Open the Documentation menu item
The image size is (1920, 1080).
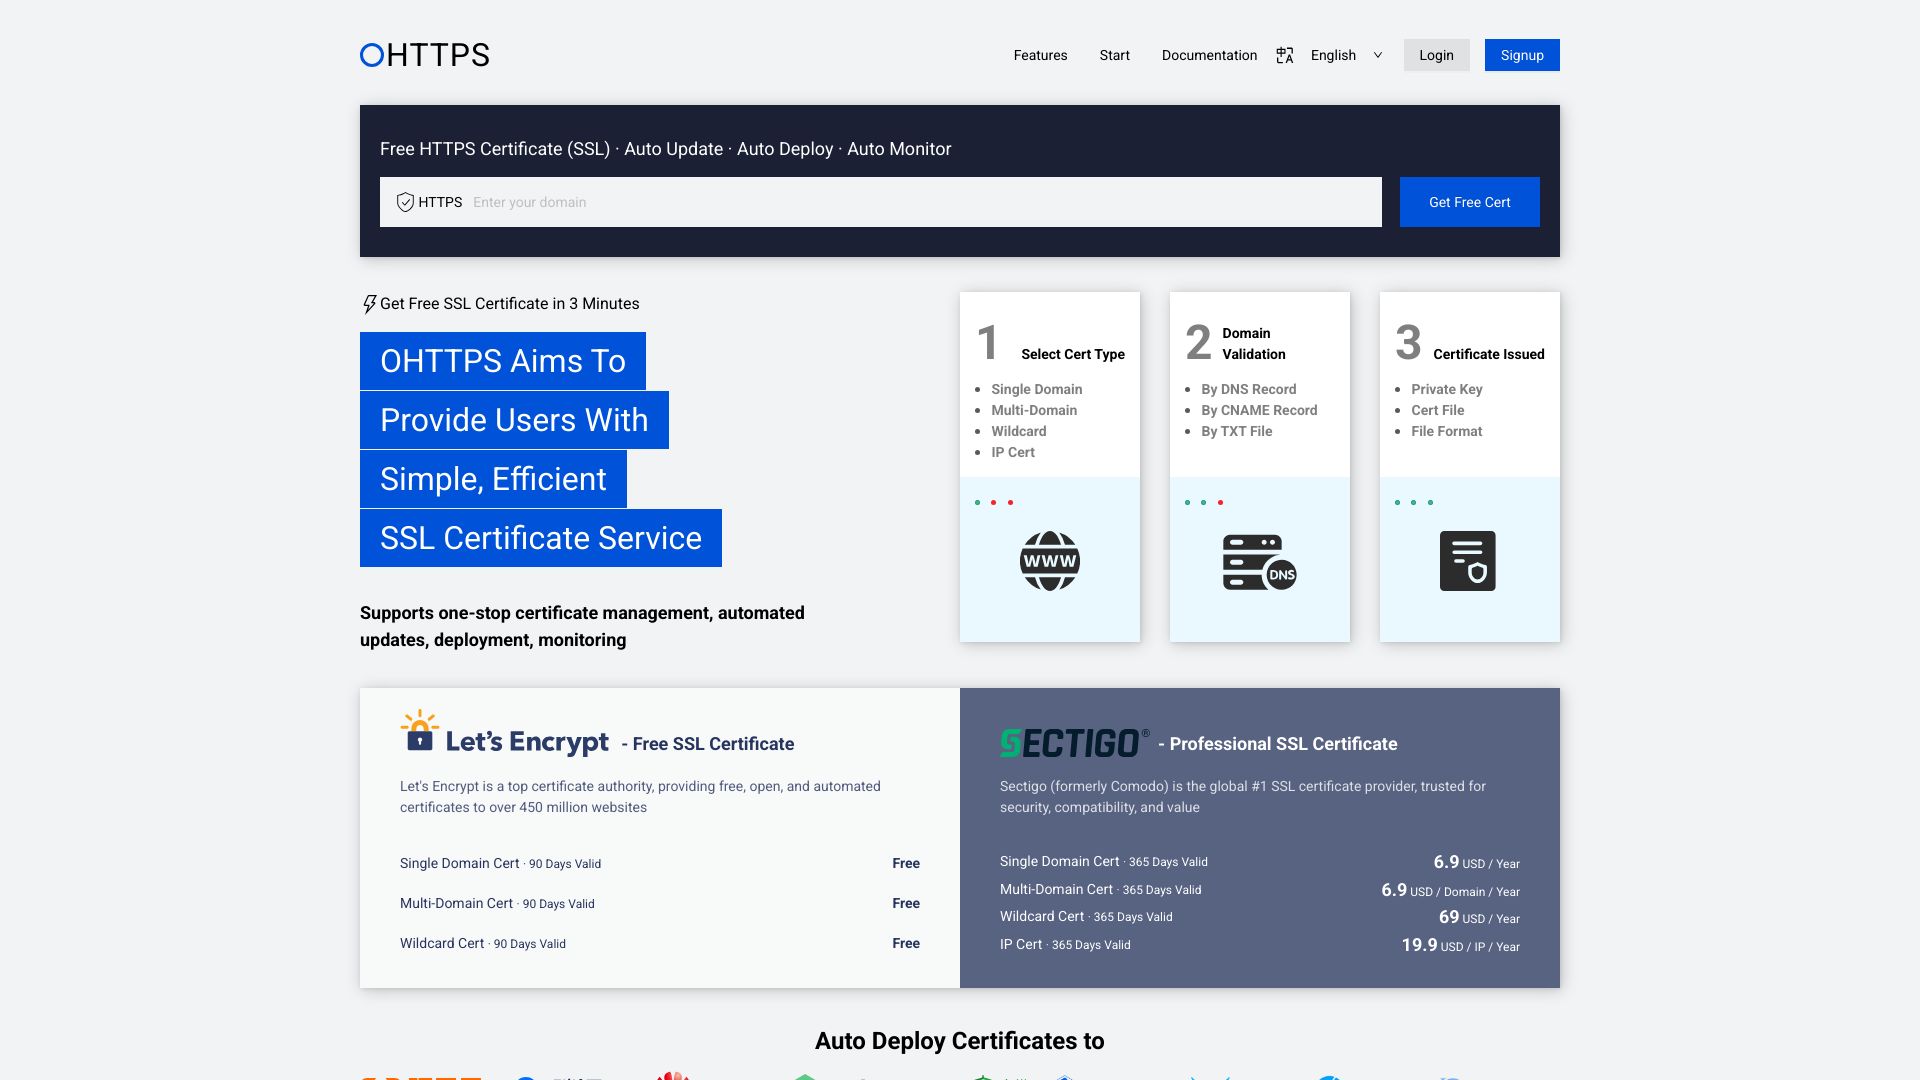coord(1209,55)
